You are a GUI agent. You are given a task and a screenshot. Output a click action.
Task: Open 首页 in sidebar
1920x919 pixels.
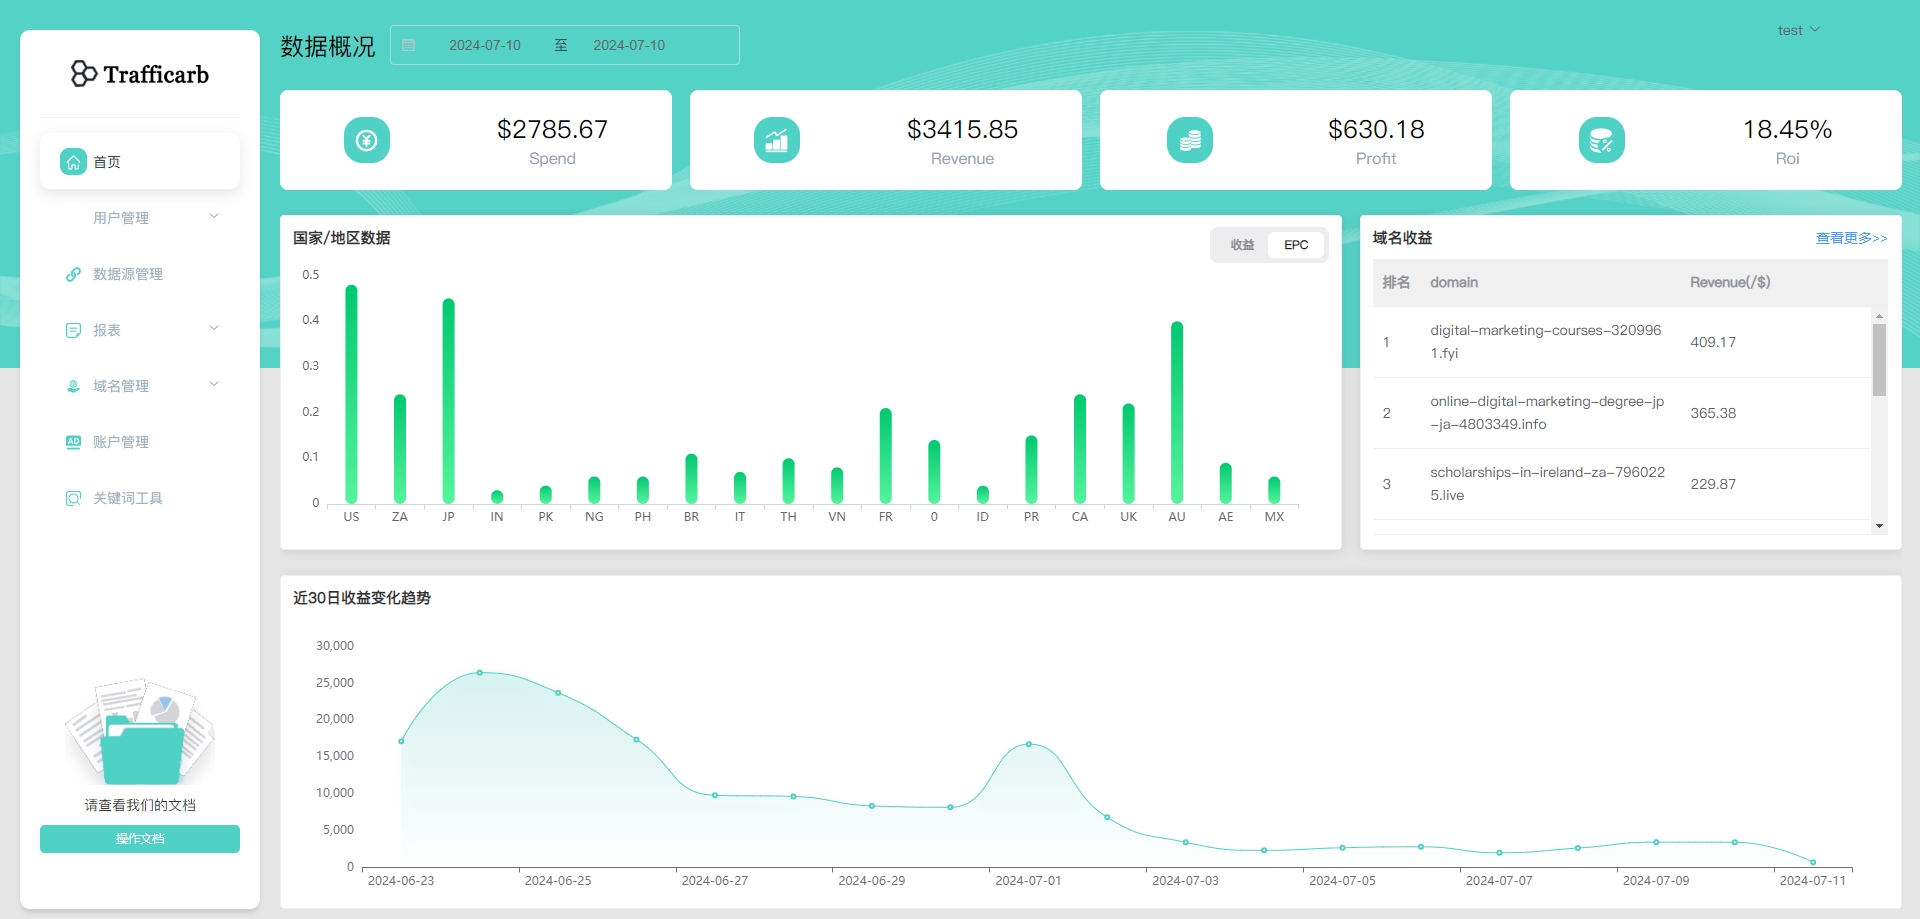coord(140,162)
